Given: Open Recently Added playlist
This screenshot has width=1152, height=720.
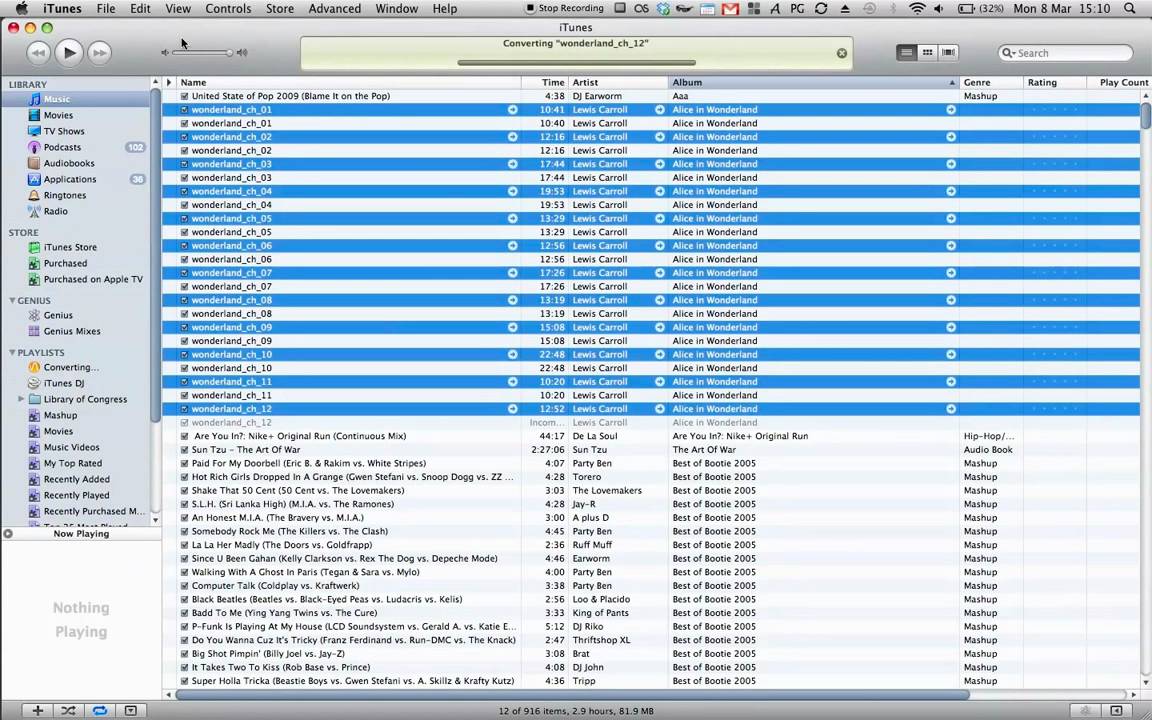Looking at the screenshot, I should click(x=76, y=480).
